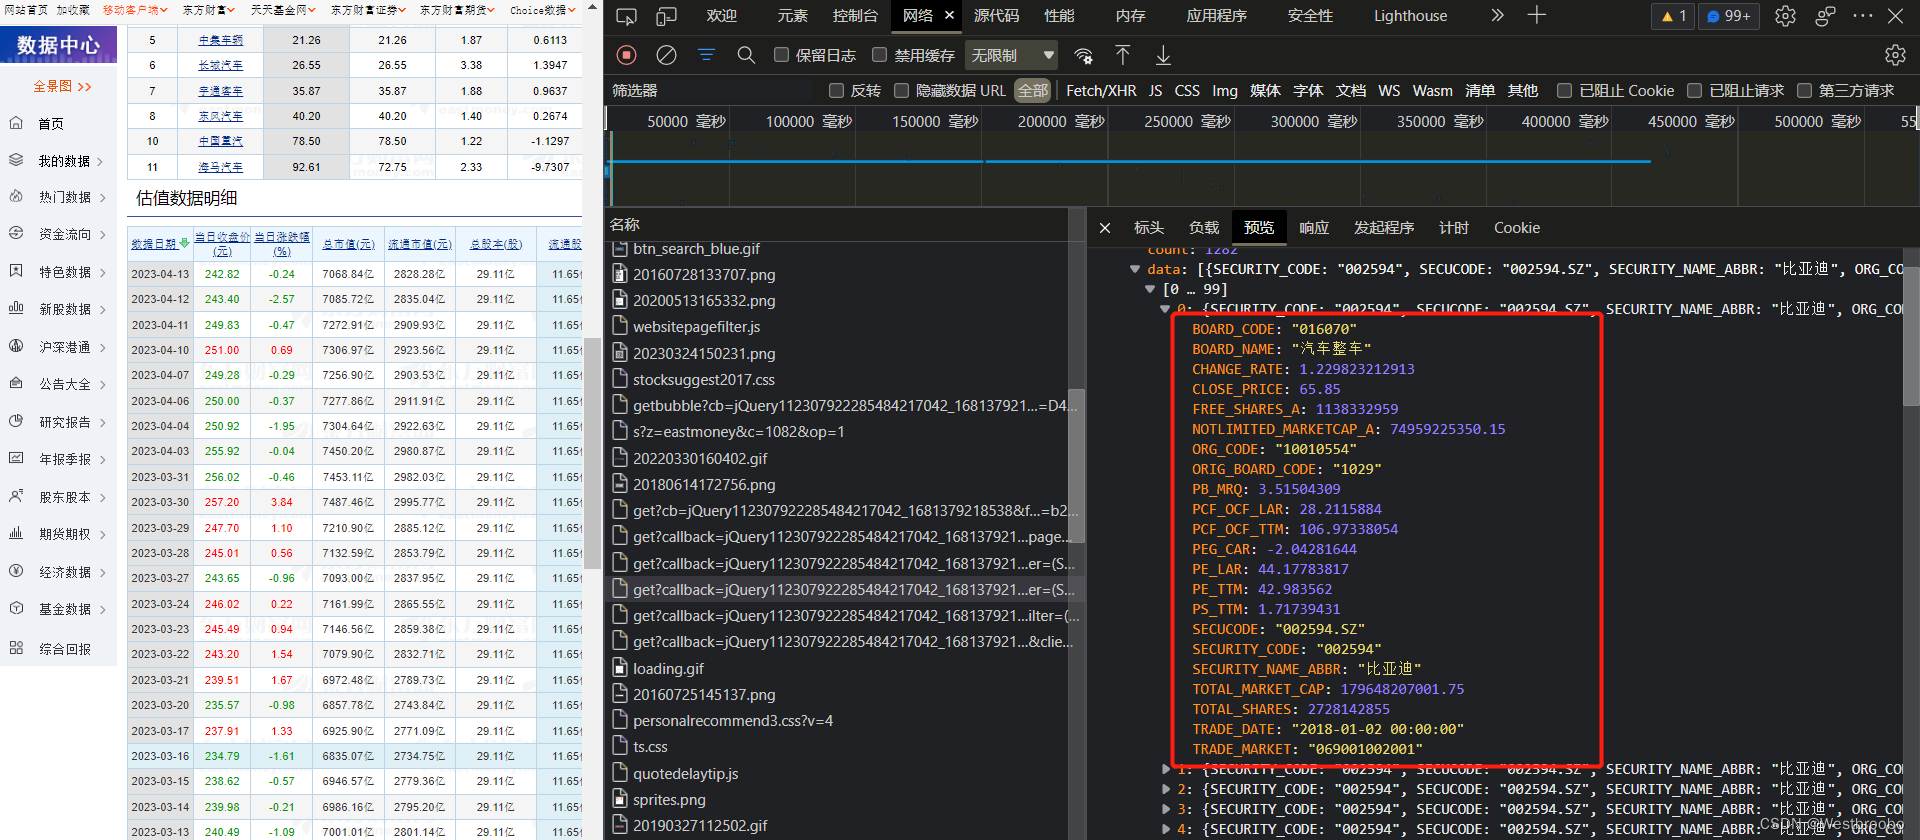Open the network search magnifier

pyautogui.click(x=746, y=55)
